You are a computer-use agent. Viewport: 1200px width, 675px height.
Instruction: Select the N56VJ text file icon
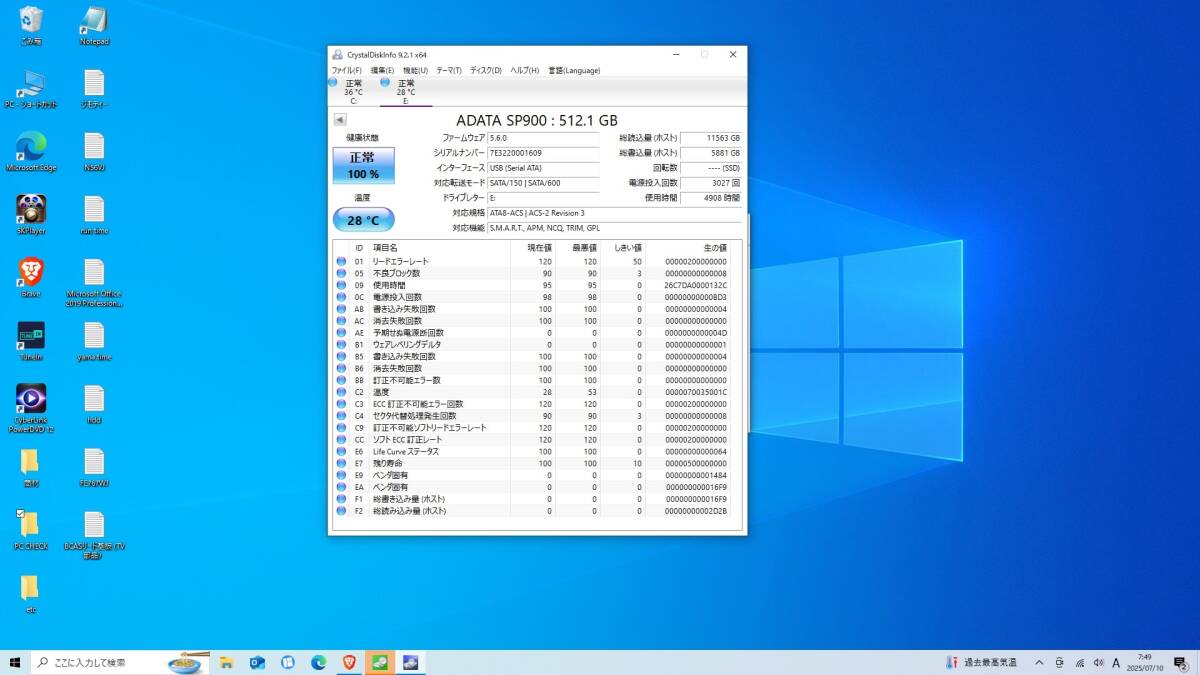tap(94, 152)
